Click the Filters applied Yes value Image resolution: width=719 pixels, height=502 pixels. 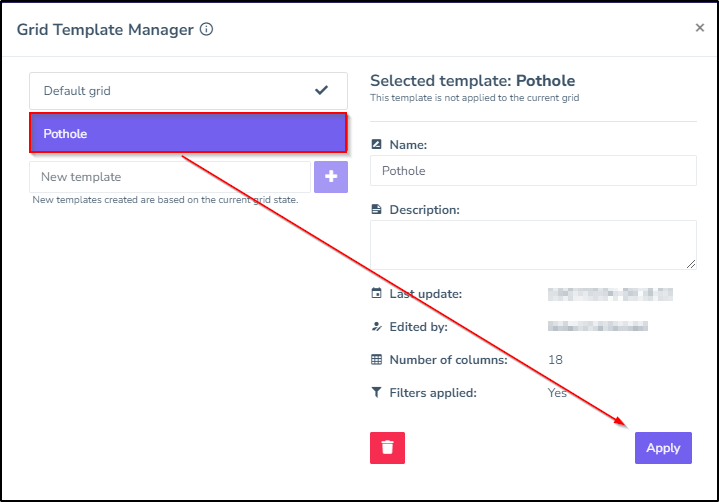coord(557,393)
